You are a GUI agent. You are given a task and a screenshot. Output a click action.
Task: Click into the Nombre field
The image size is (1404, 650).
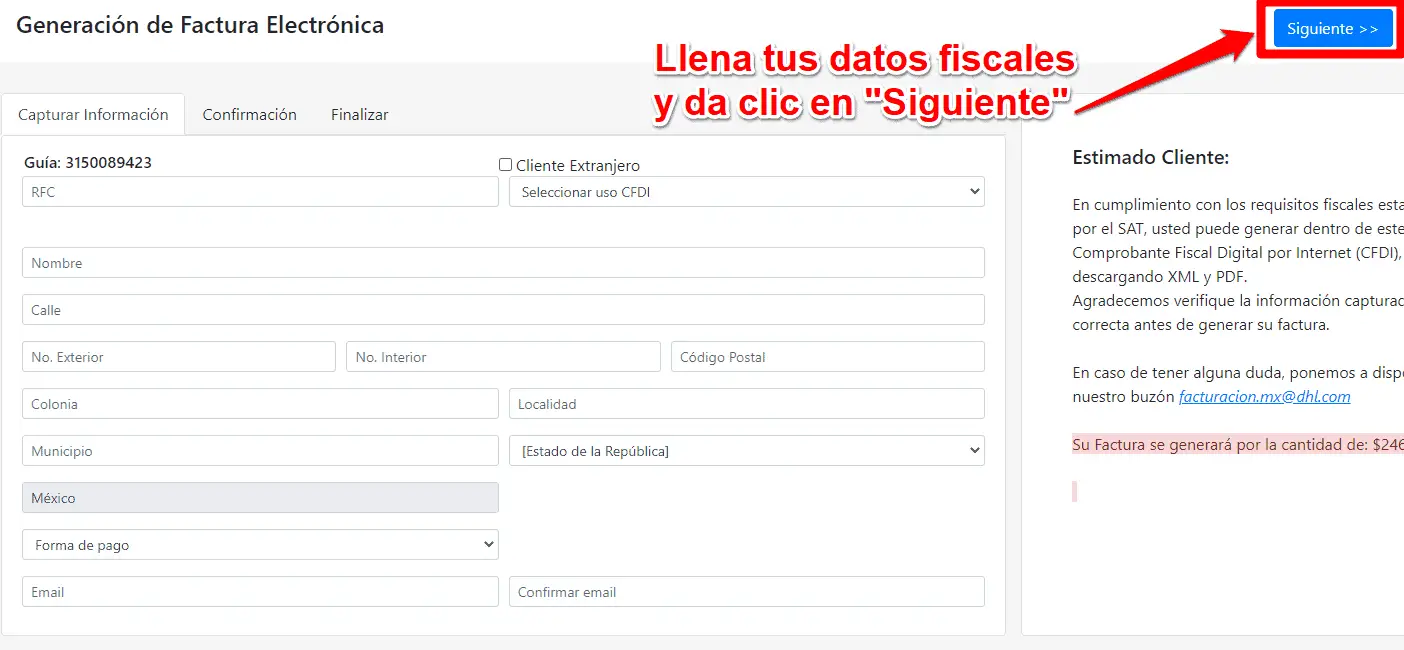(x=503, y=263)
